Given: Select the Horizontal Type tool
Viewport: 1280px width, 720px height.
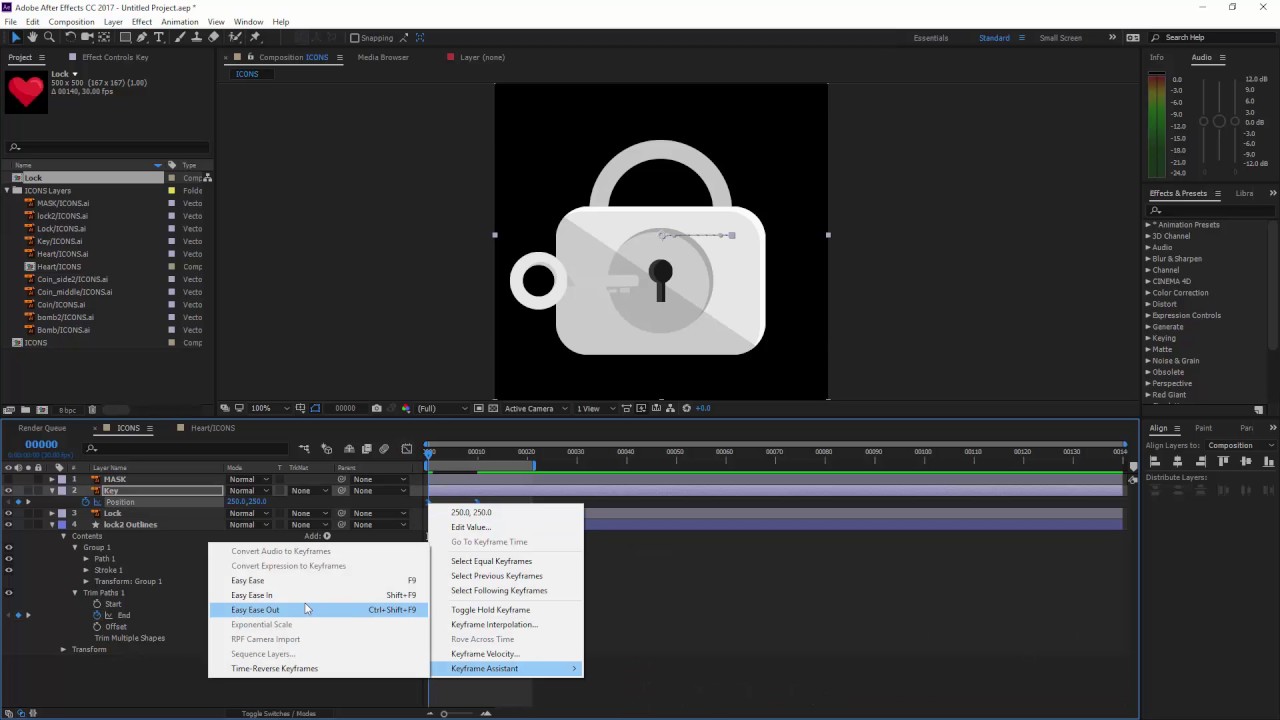Looking at the screenshot, I should point(158,37).
